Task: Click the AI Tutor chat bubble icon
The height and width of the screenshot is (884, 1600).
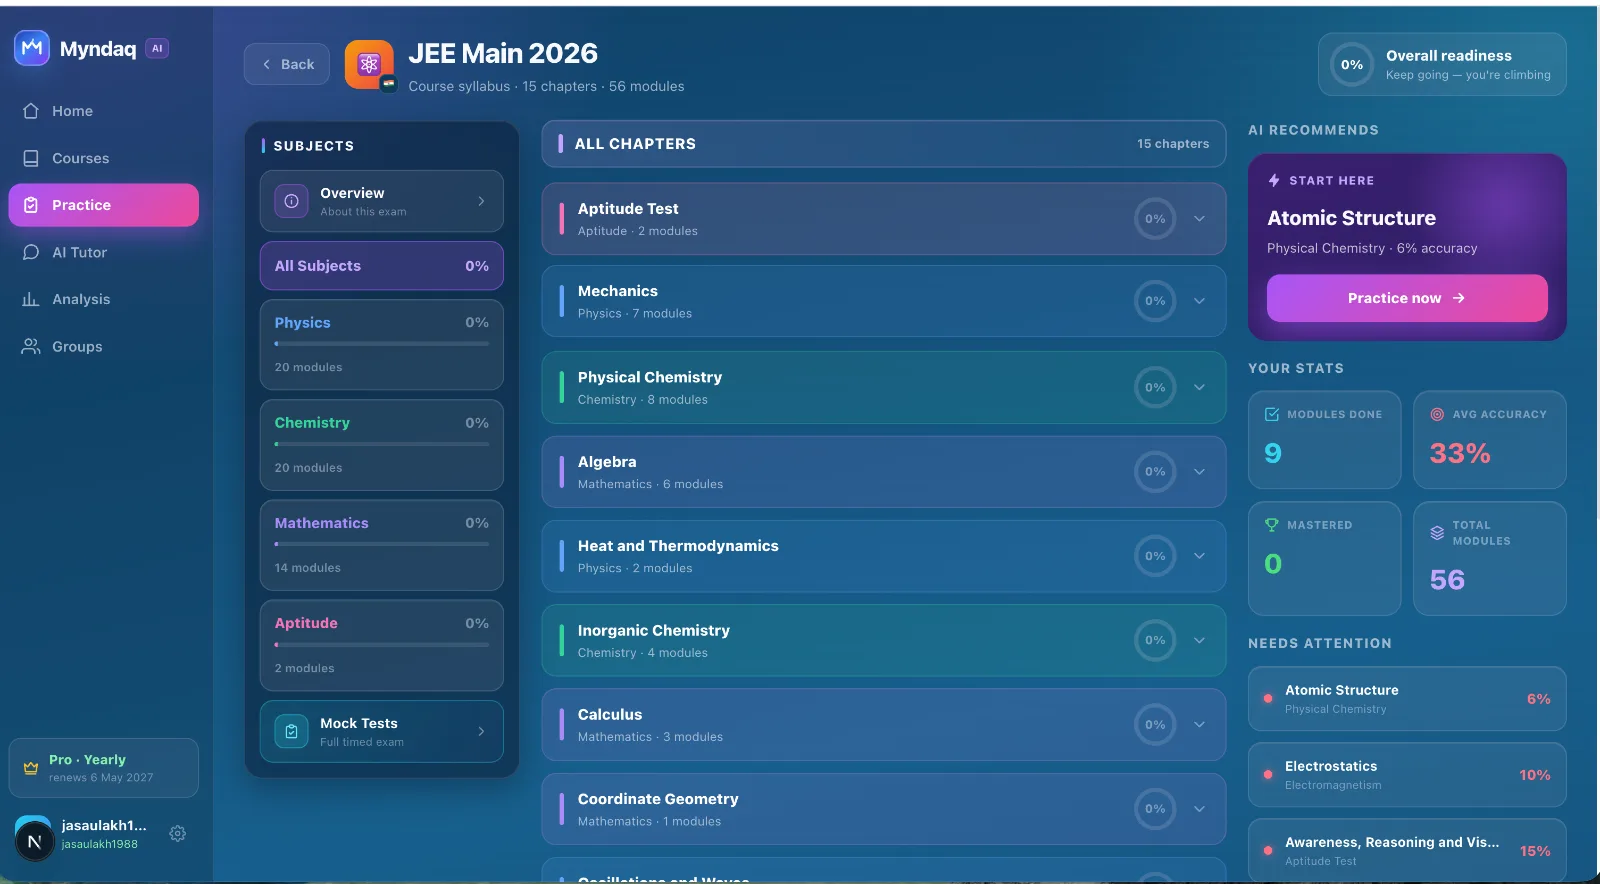Action: (31, 252)
